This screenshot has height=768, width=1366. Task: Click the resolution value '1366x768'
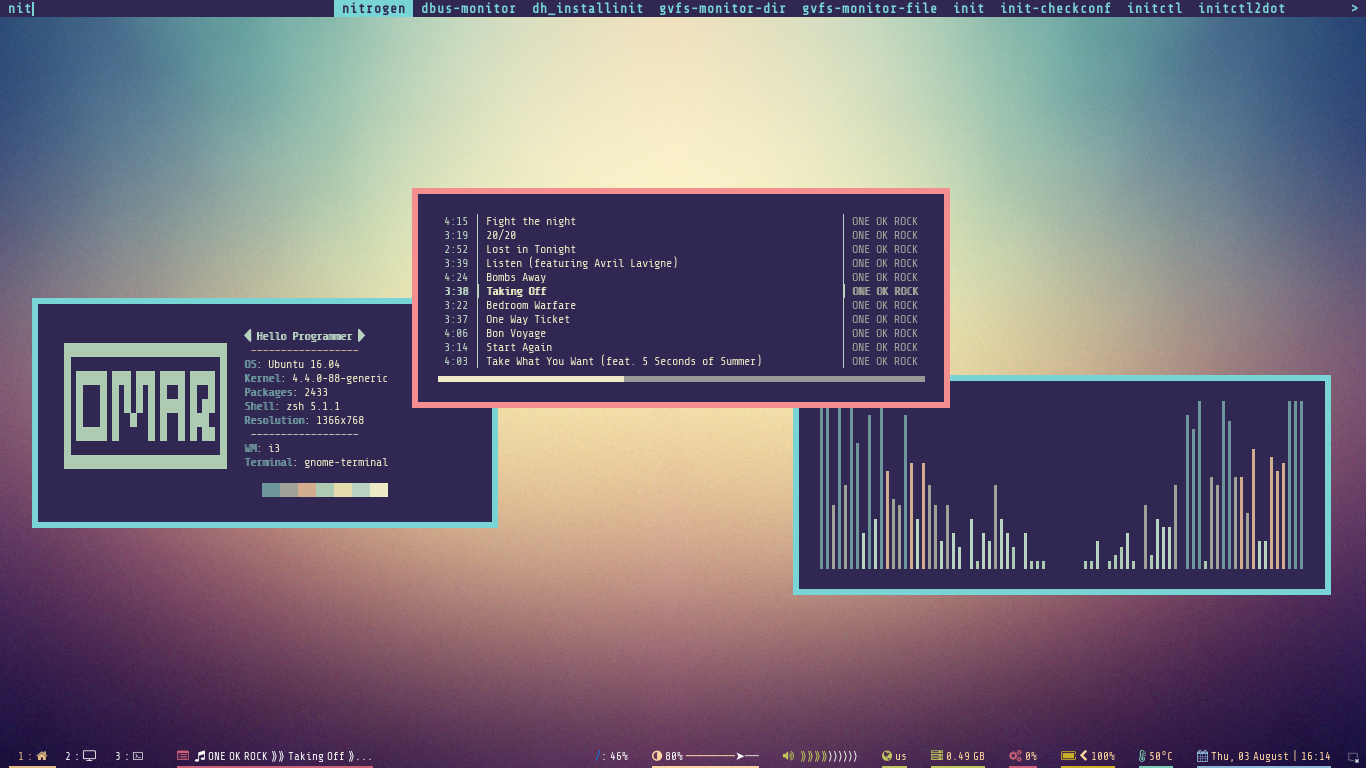(340, 421)
